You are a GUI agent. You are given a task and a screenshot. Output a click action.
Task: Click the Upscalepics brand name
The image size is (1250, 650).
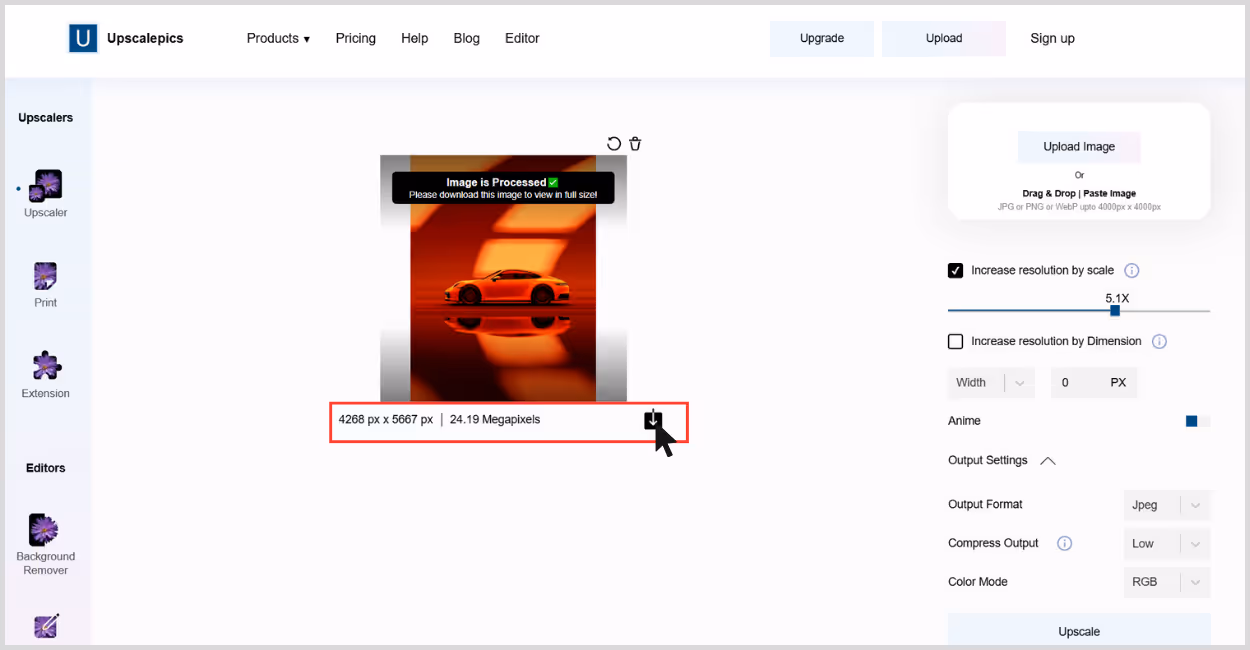pos(145,39)
